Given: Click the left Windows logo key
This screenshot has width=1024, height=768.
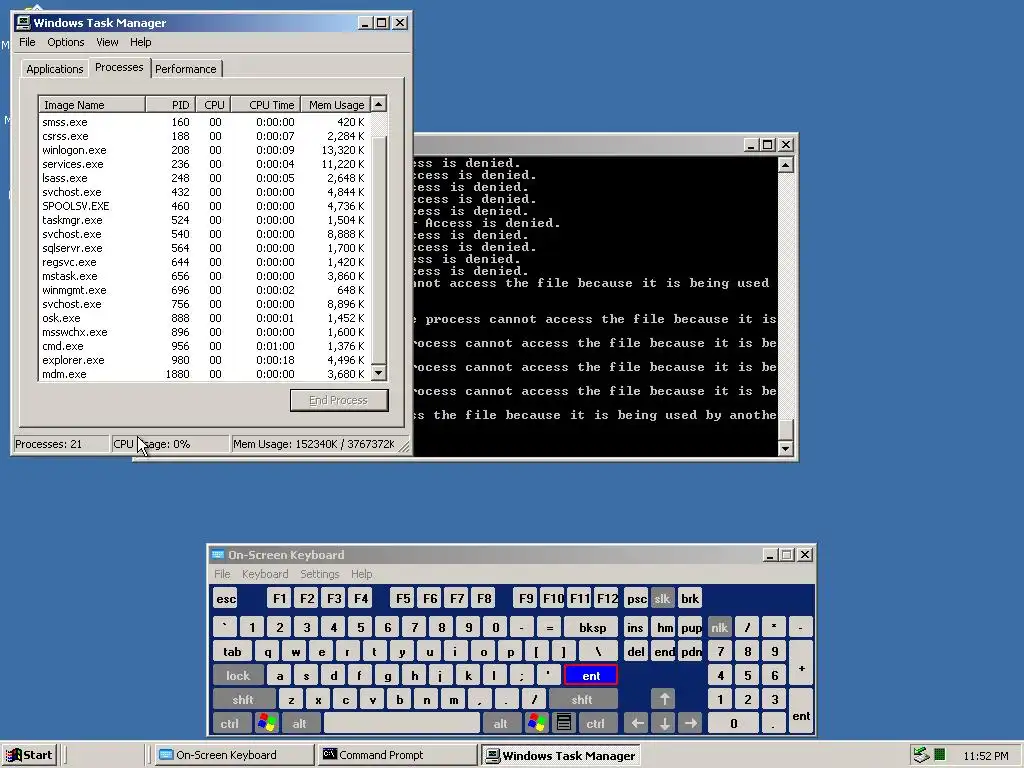Looking at the screenshot, I should point(267,724).
